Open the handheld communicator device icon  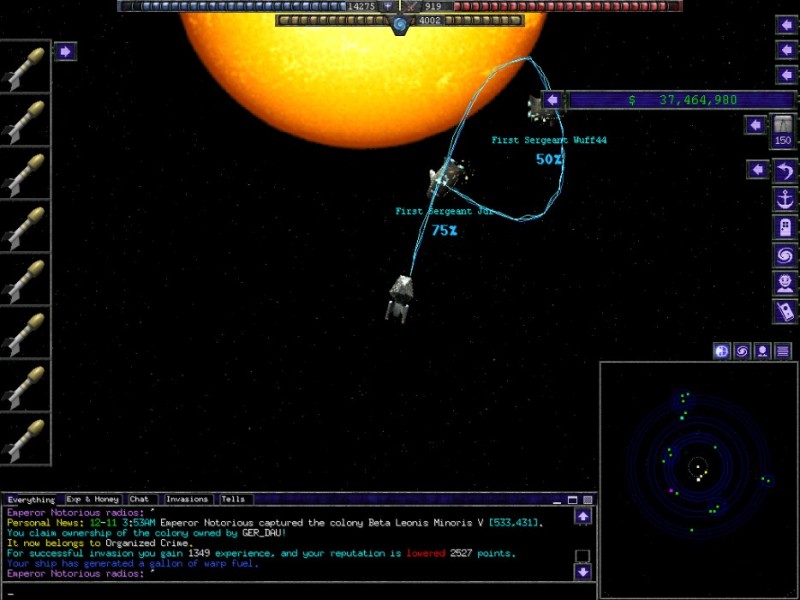(785, 311)
